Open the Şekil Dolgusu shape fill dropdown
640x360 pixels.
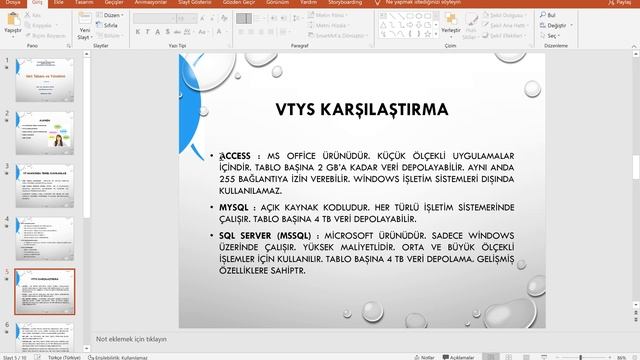(x=504, y=15)
